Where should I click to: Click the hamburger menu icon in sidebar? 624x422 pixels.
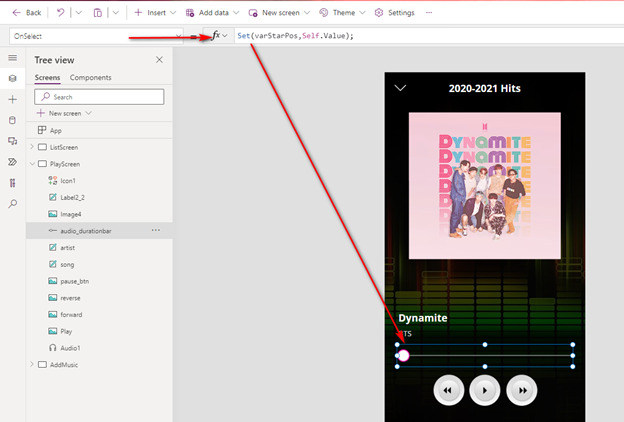[x=13, y=58]
